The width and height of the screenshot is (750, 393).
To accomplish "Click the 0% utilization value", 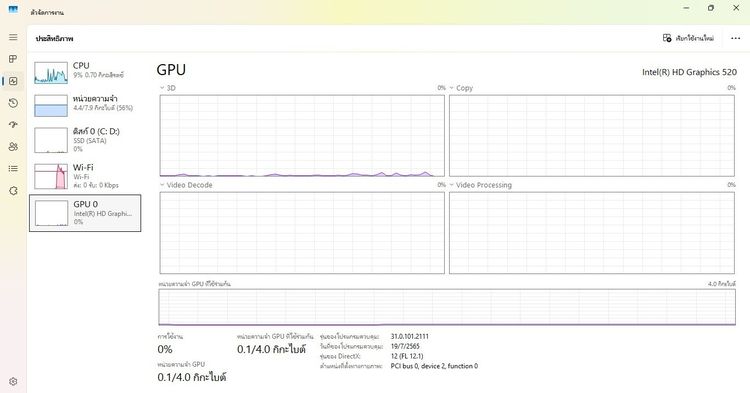I will point(165,349).
